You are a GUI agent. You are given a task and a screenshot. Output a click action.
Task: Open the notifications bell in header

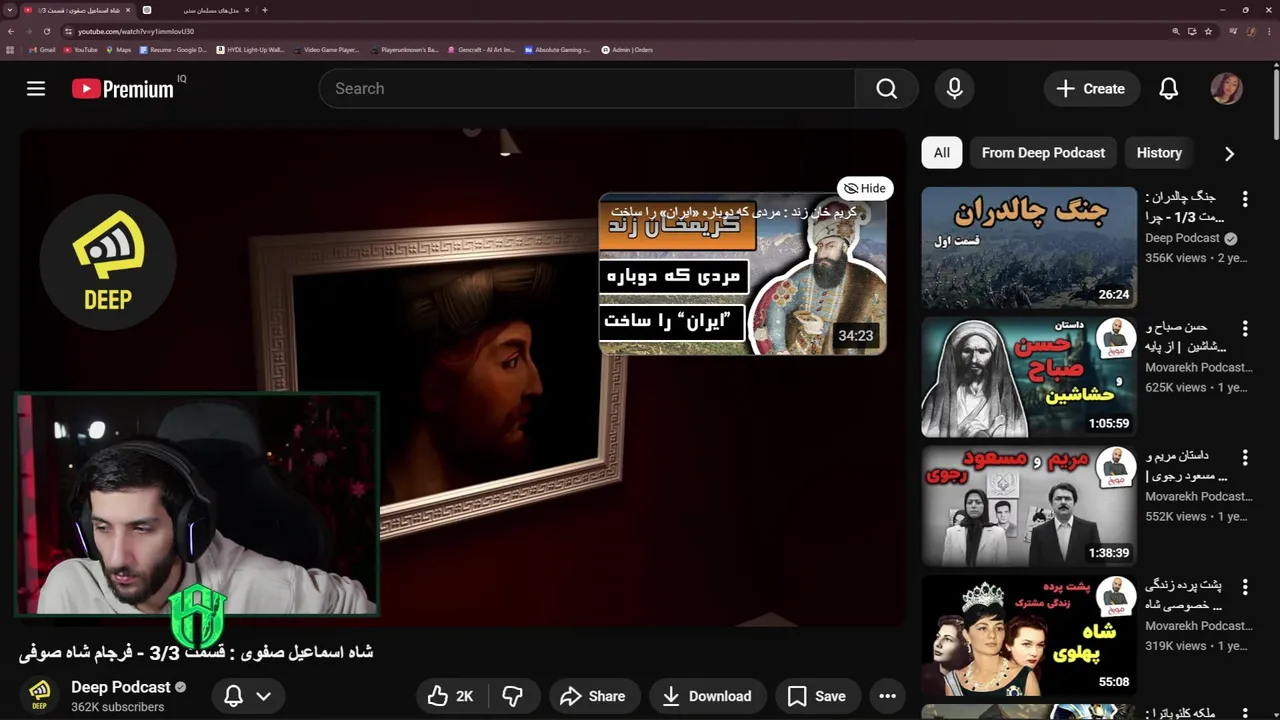coord(1169,89)
